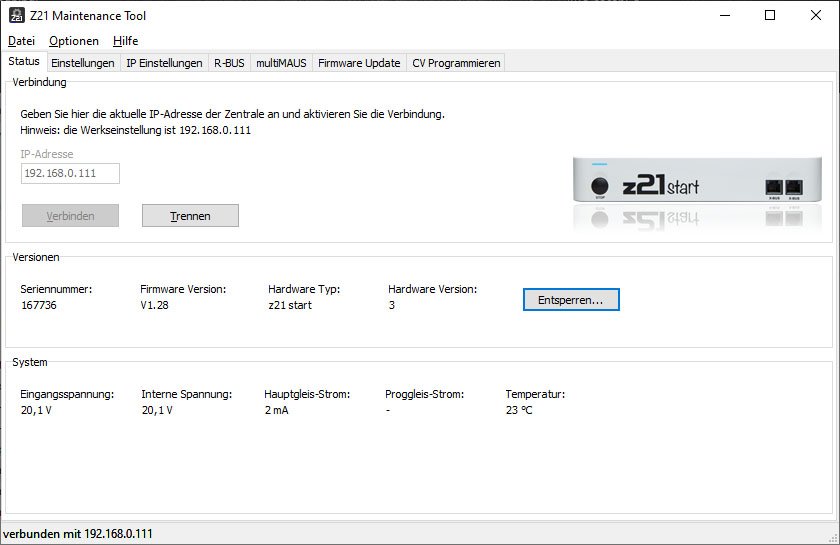Select the Status tab

click(24, 61)
